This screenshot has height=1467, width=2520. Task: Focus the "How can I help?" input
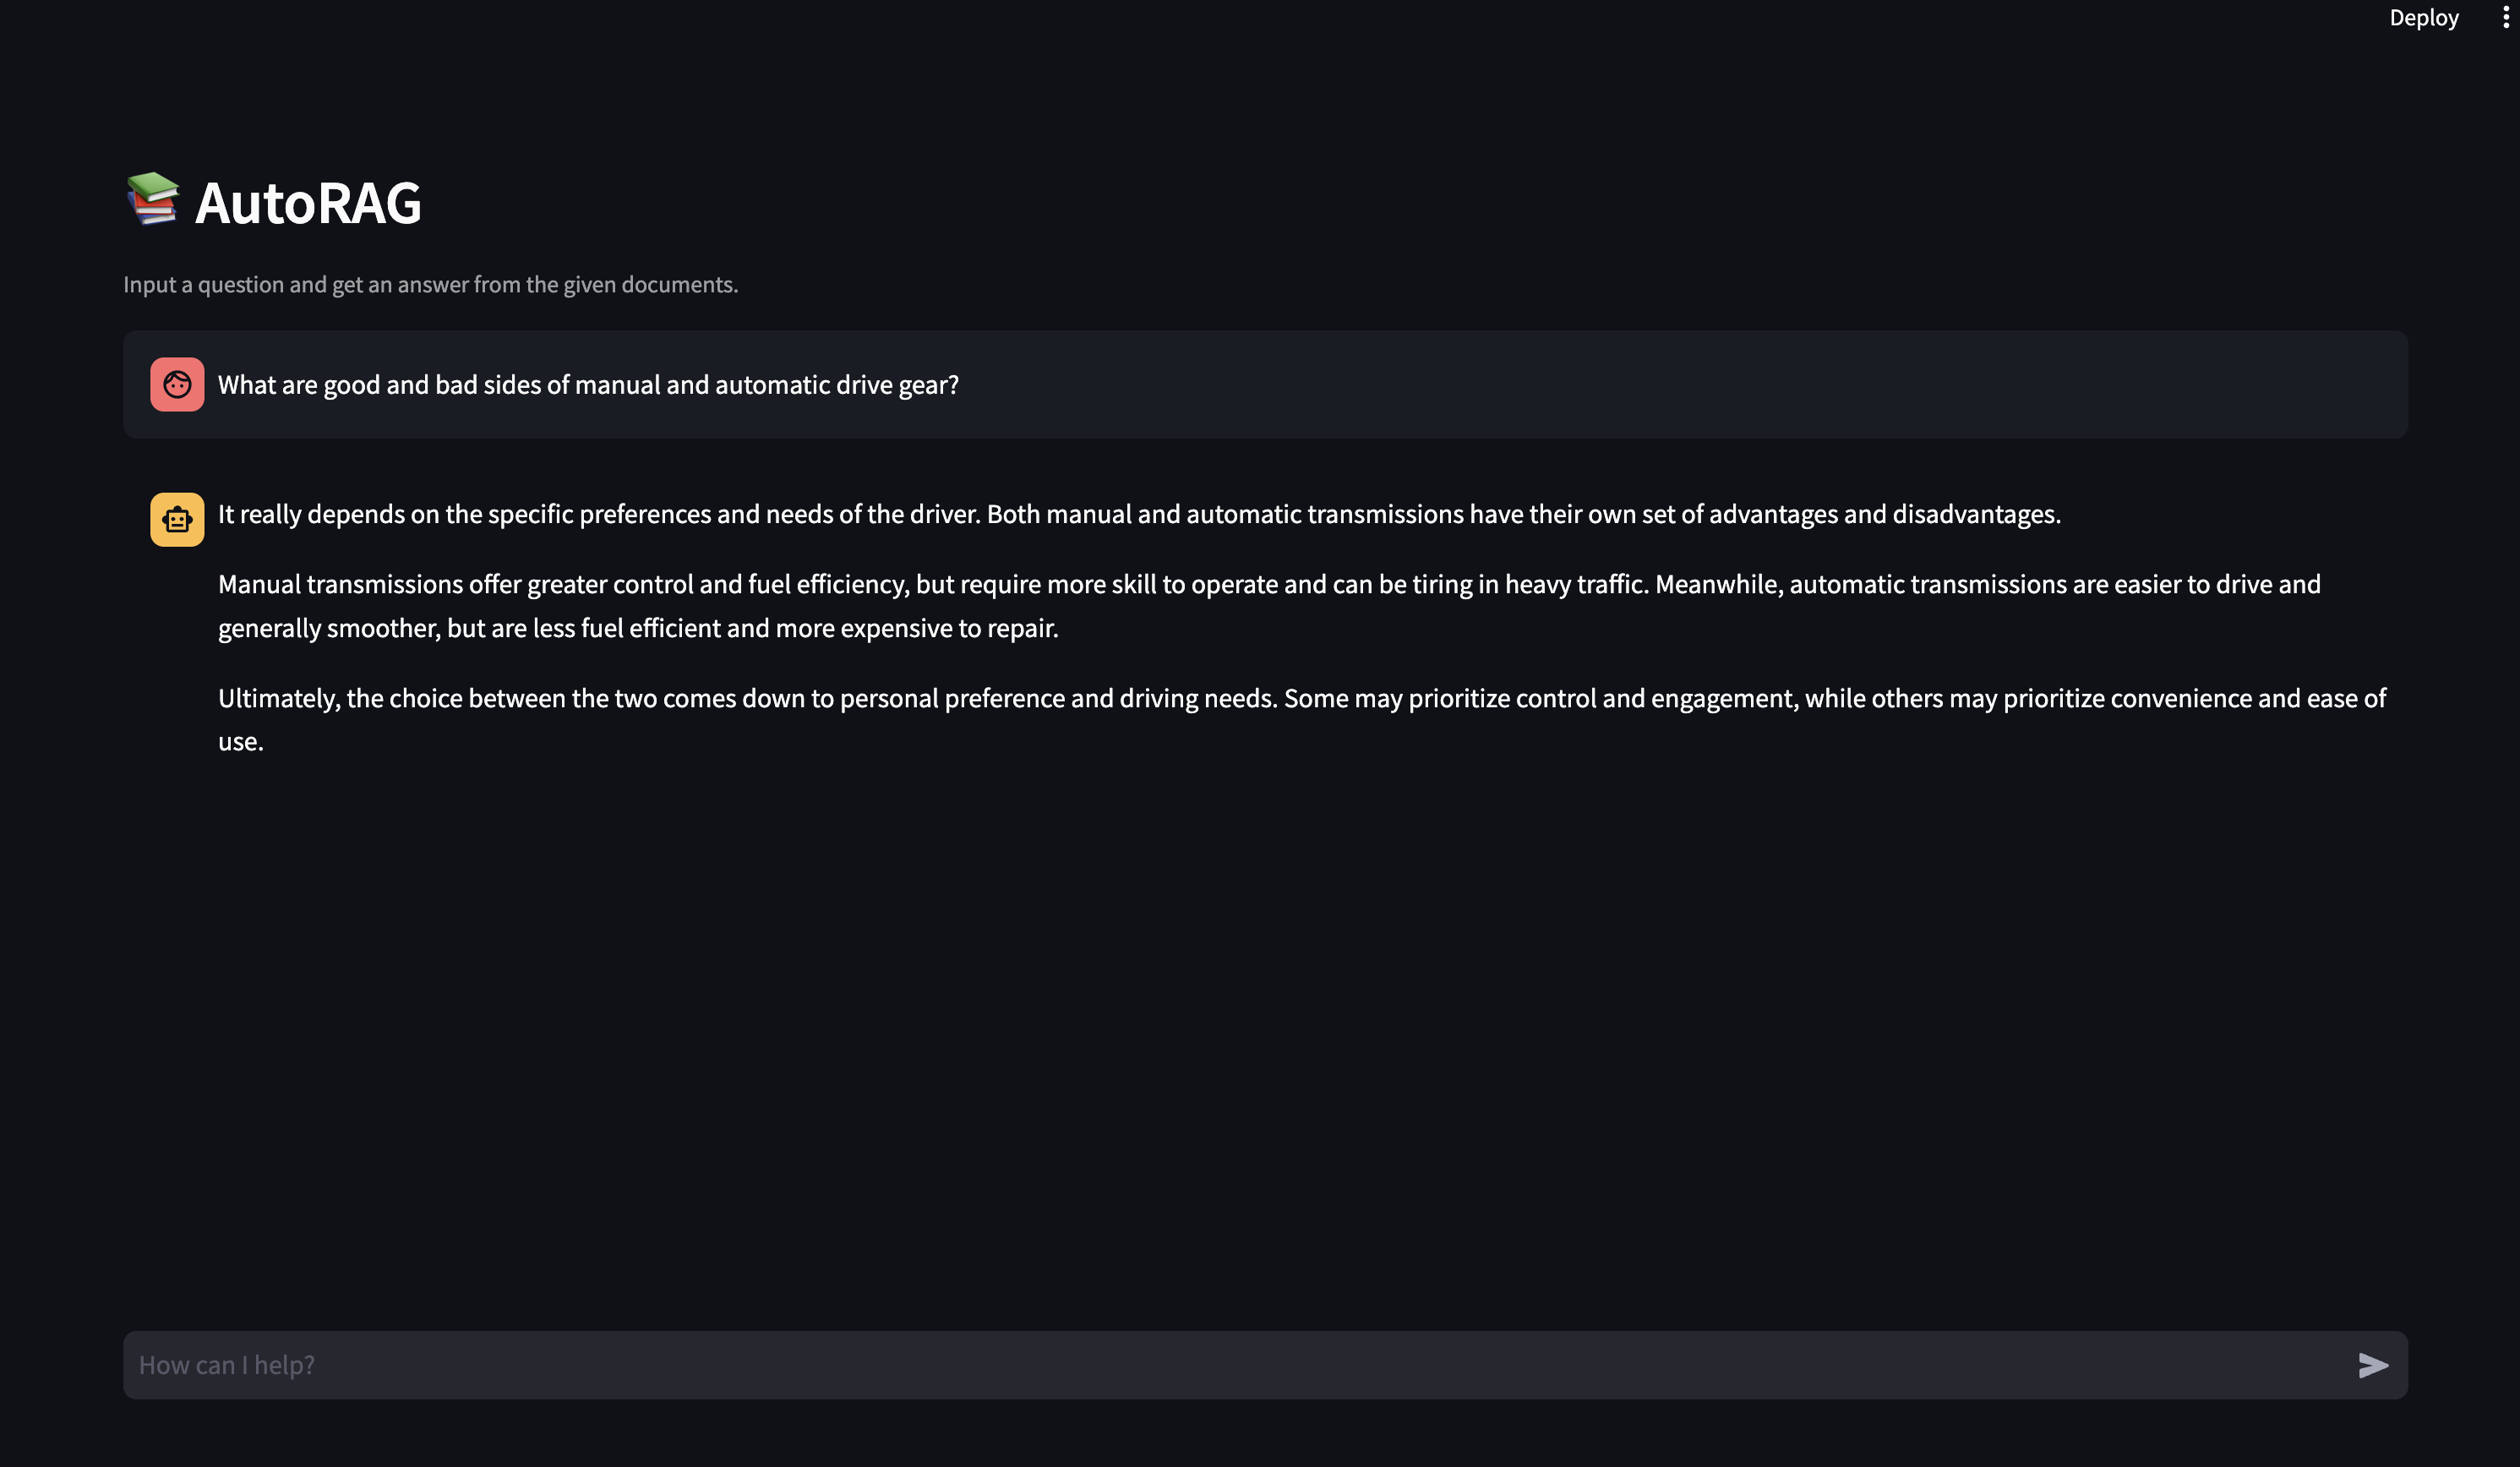1200,1365
